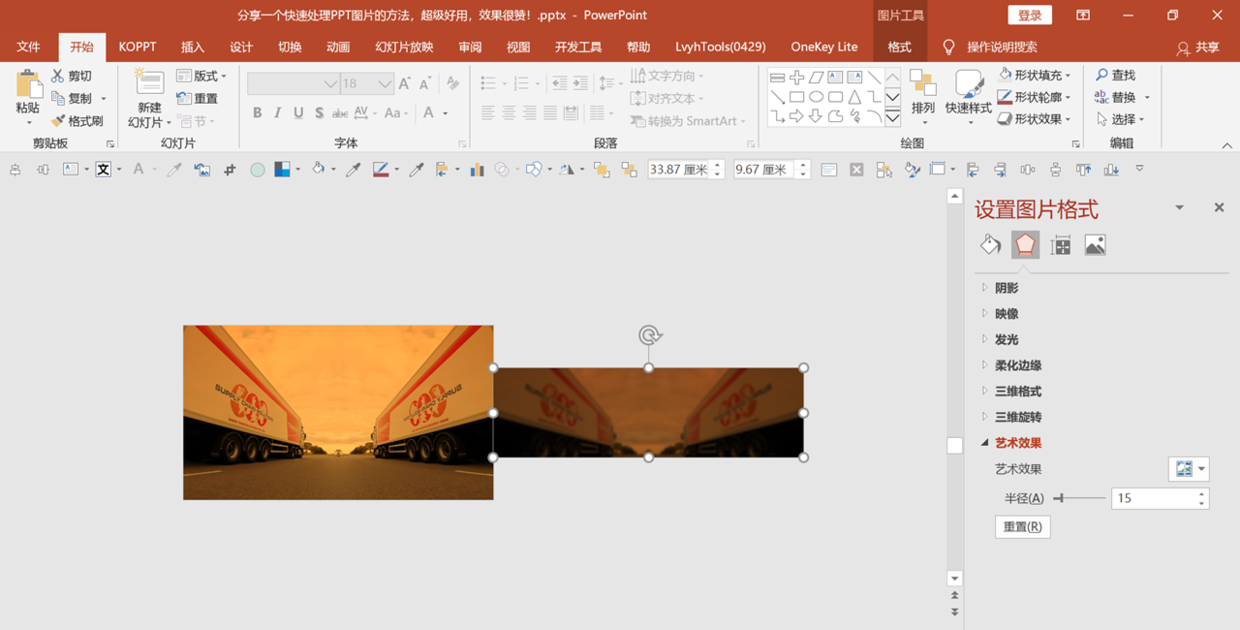Open the Size & Properties pane tab

coord(1061,245)
